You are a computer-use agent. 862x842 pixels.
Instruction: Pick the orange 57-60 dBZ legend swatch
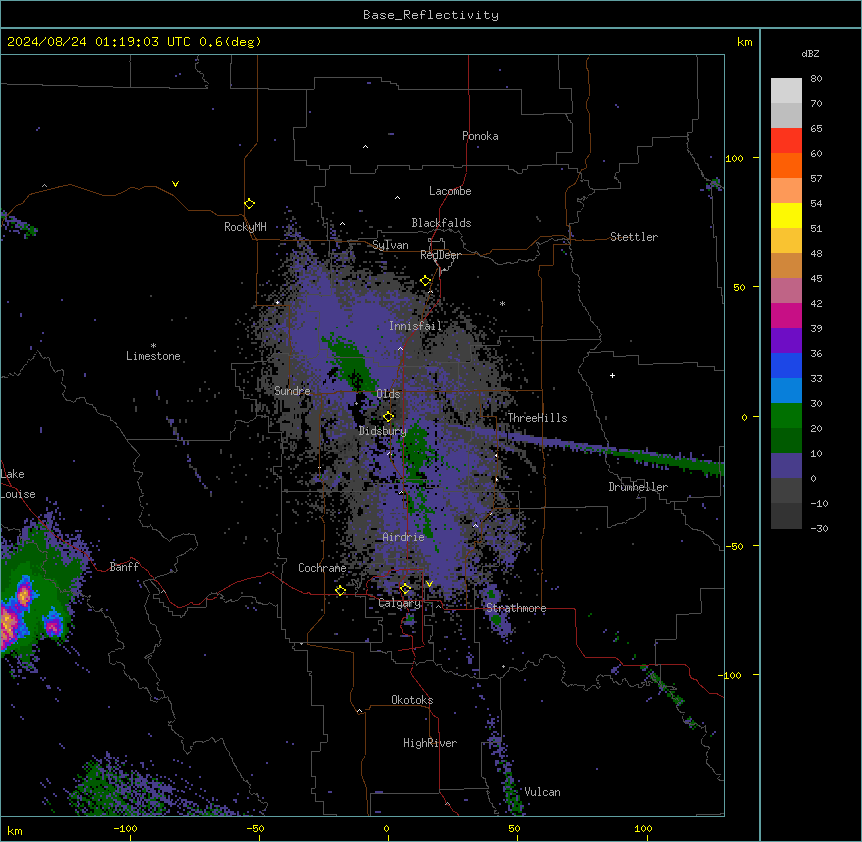tap(786, 165)
